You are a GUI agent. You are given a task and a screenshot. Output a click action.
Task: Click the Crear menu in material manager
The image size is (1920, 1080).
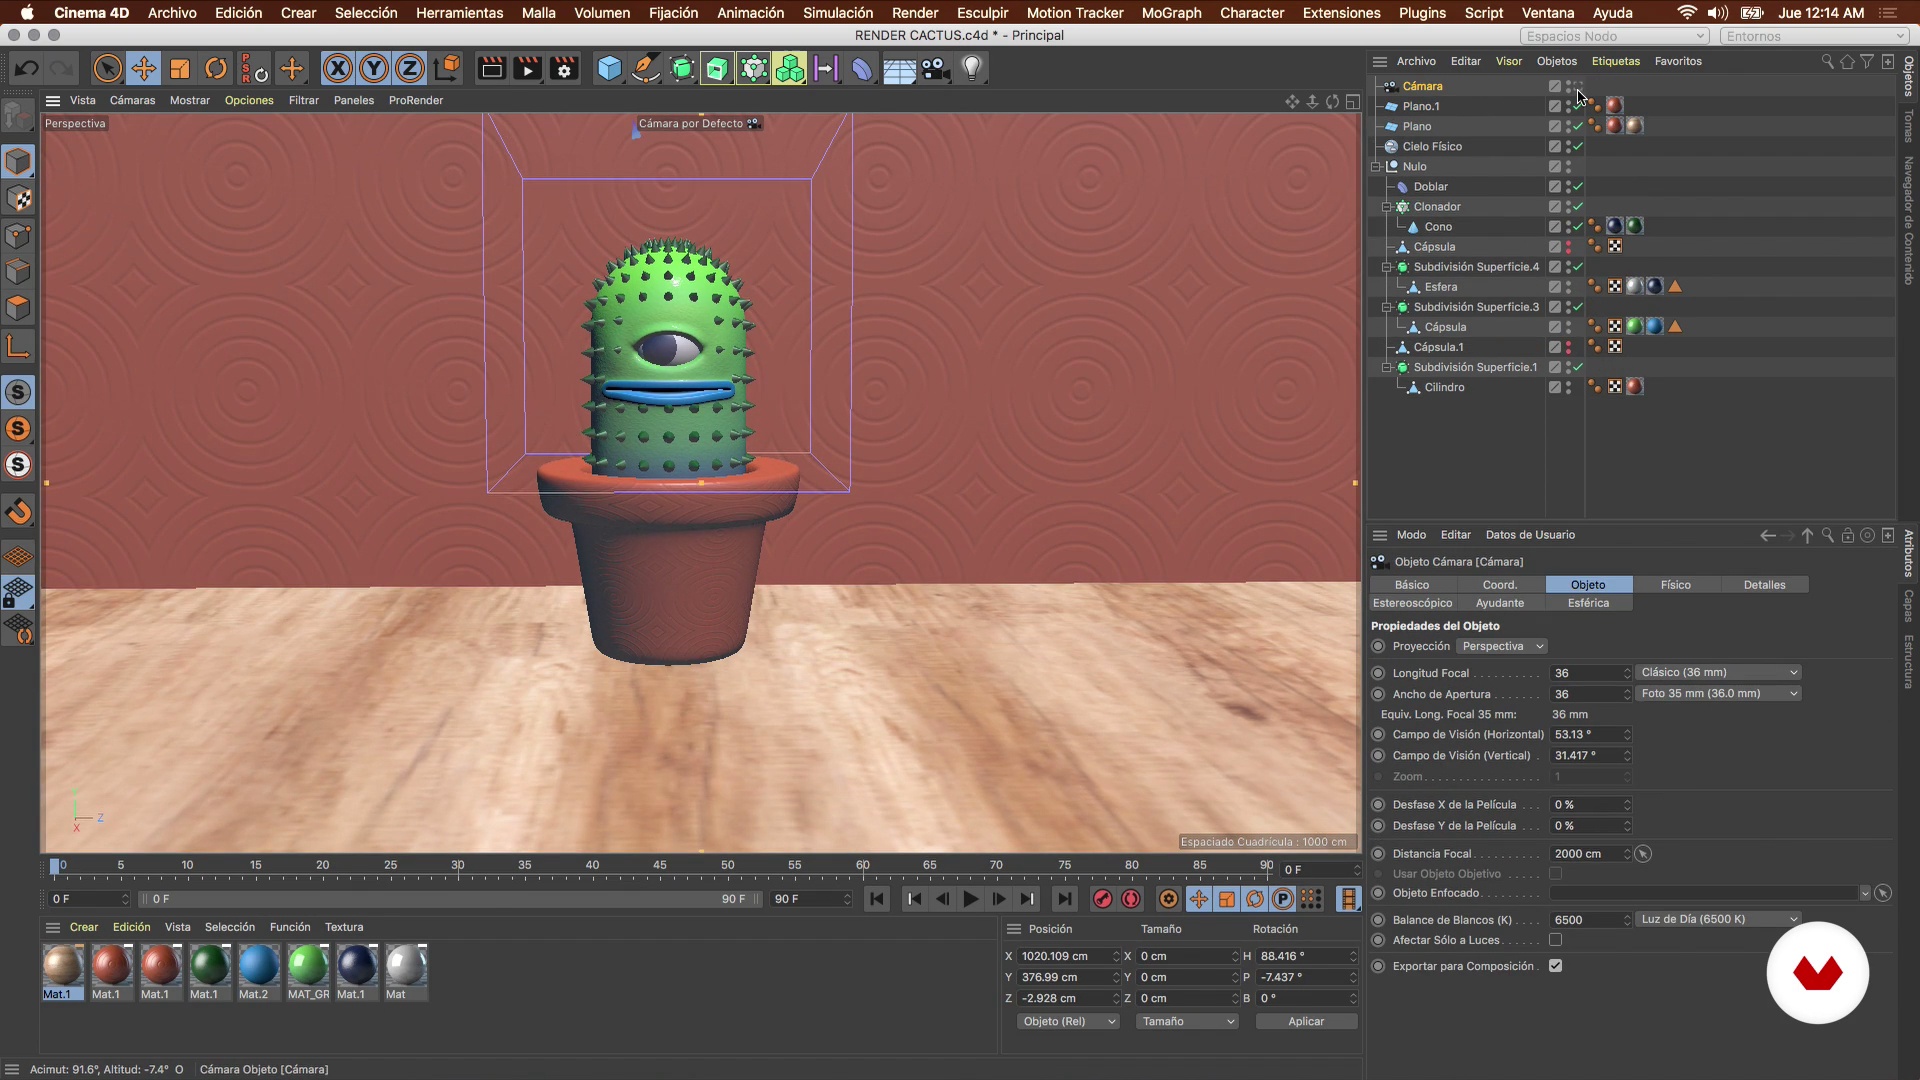[x=84, y=927]
